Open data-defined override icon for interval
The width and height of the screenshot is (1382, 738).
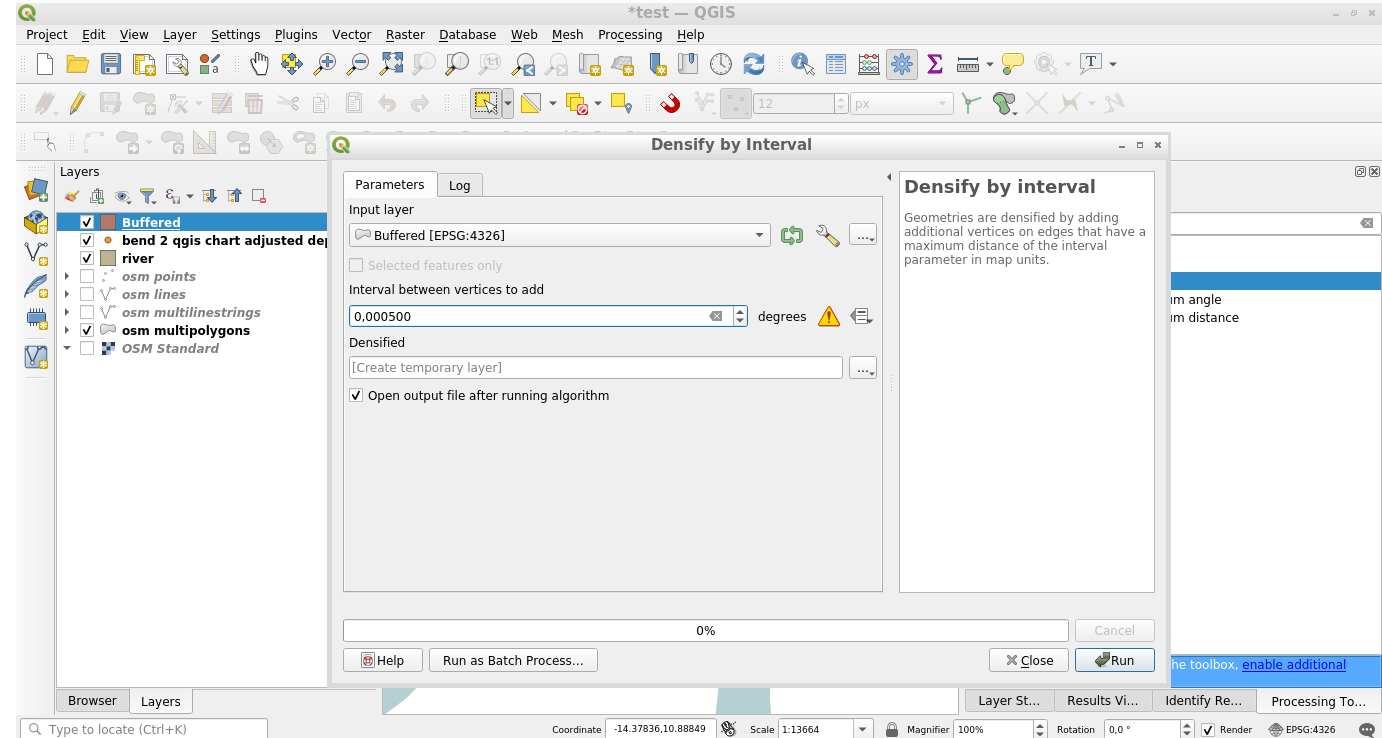click(x=862, y=316)
